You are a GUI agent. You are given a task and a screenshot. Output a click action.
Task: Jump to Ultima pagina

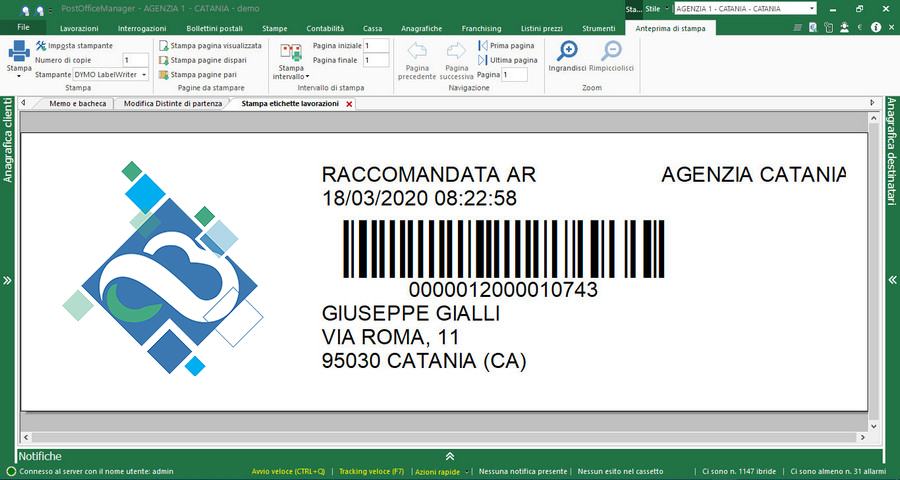508,60
